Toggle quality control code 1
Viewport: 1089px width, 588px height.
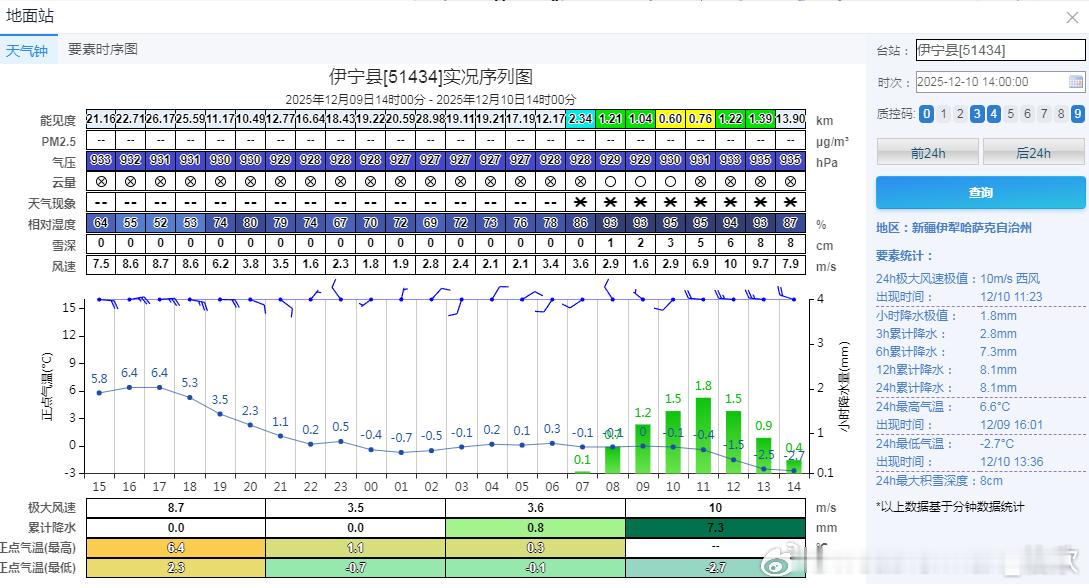click(943, 114)
